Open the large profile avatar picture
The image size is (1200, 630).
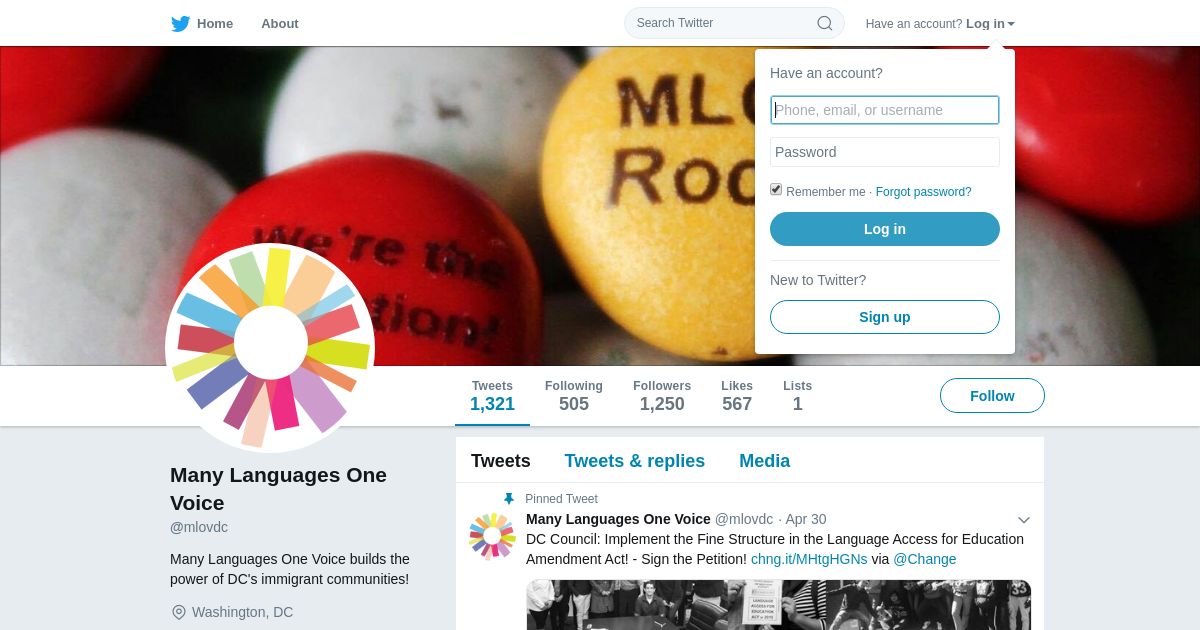[270, 348]
